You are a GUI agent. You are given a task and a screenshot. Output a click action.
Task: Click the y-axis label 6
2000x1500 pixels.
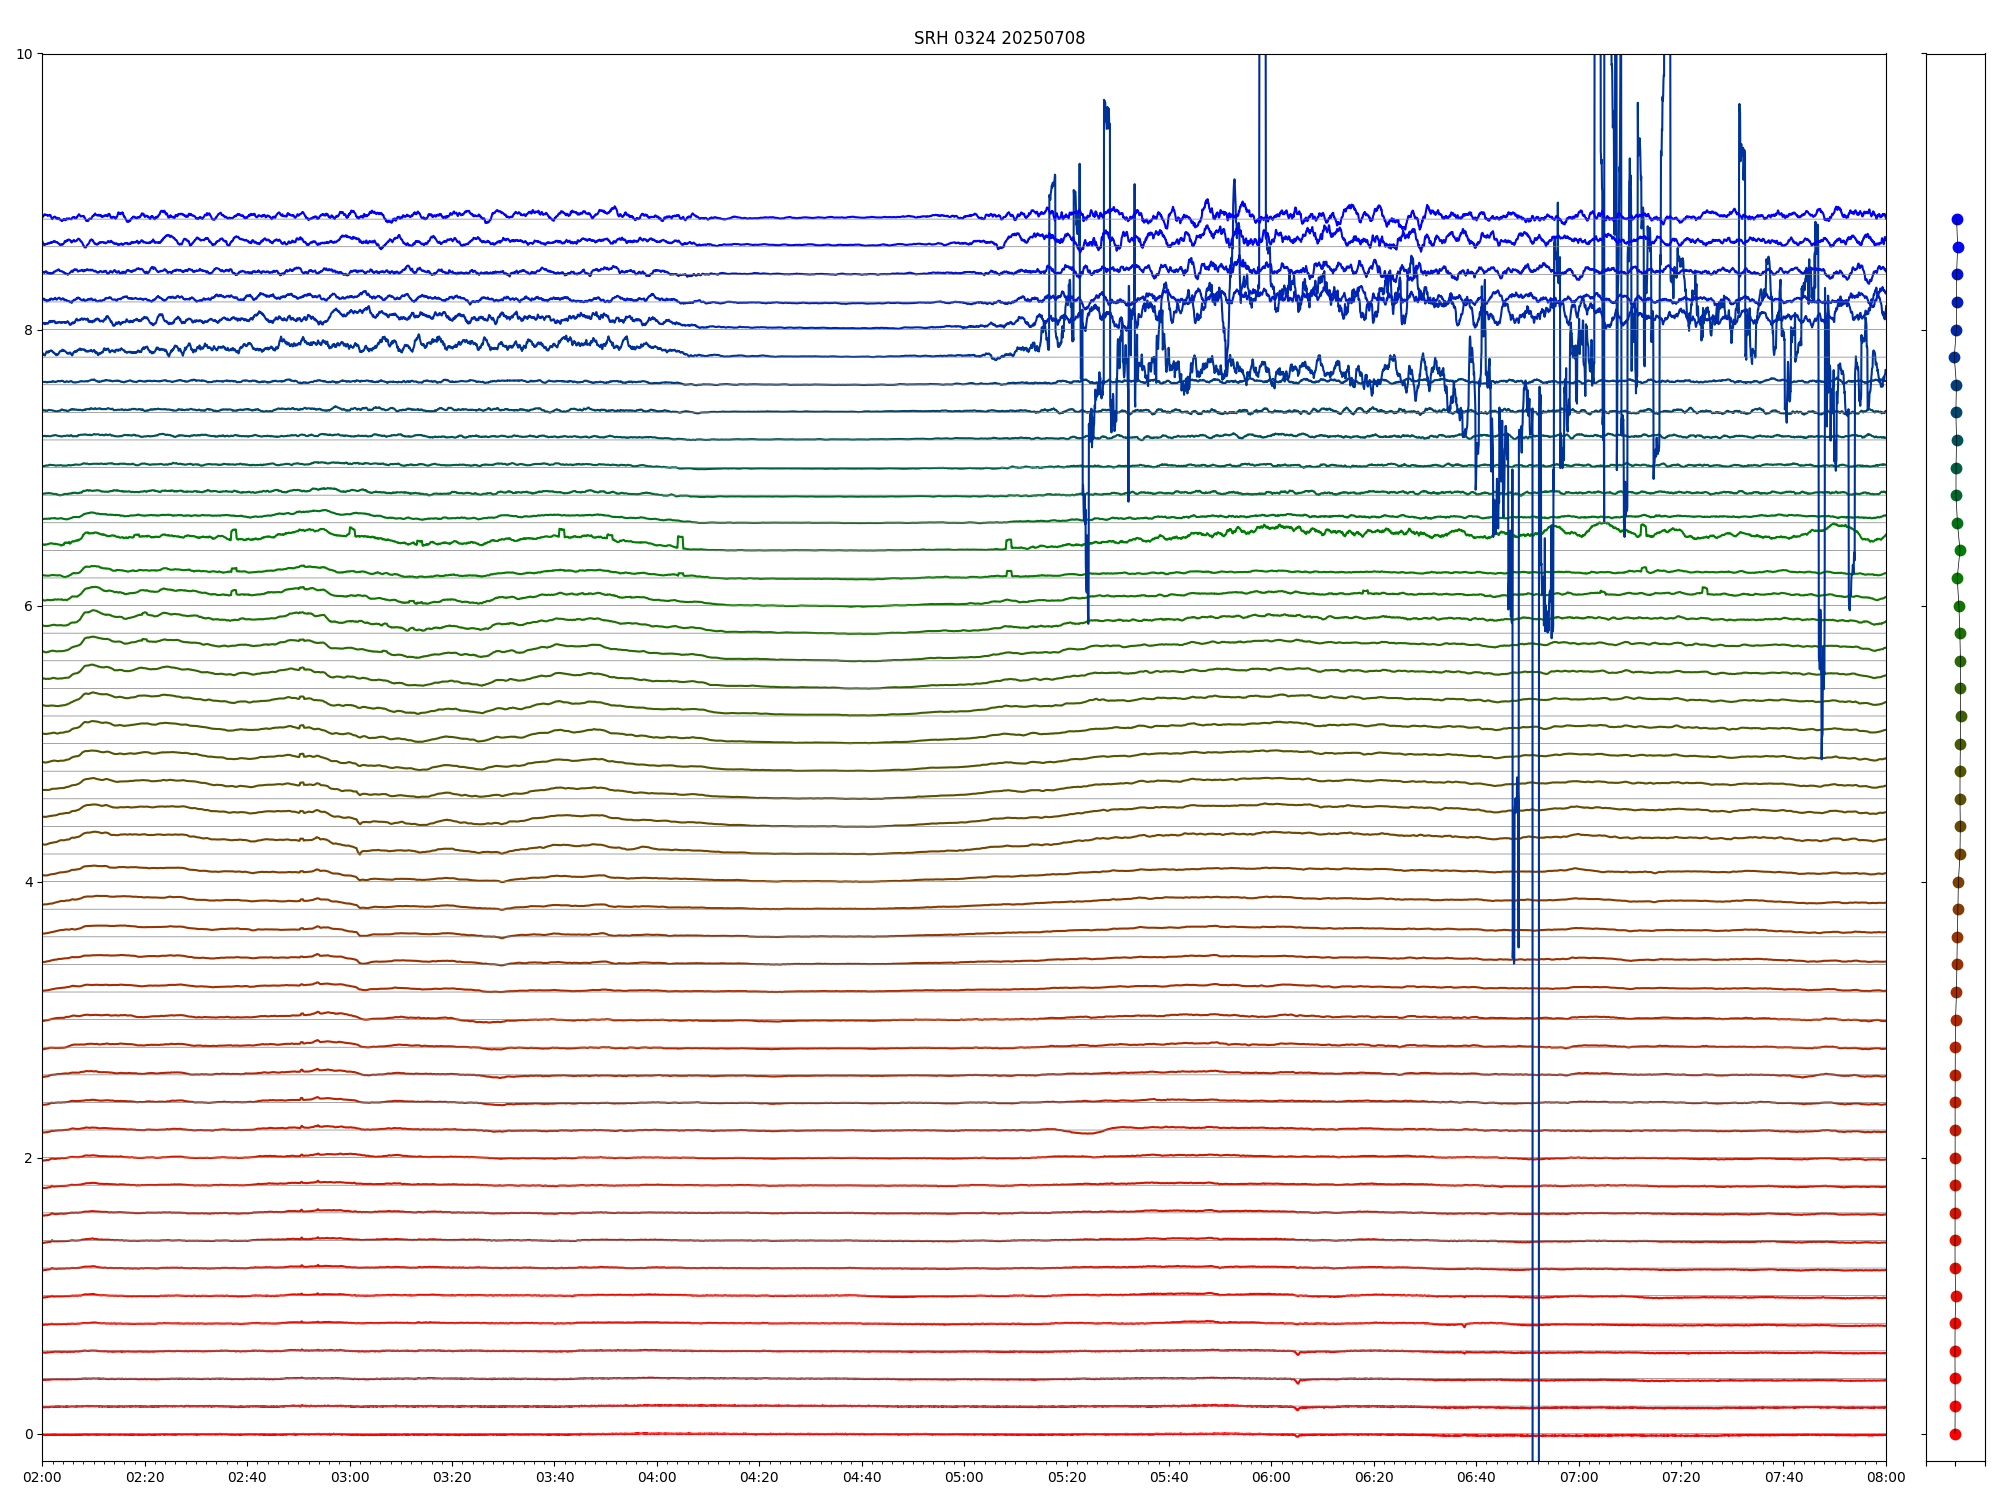coord(28,606)
